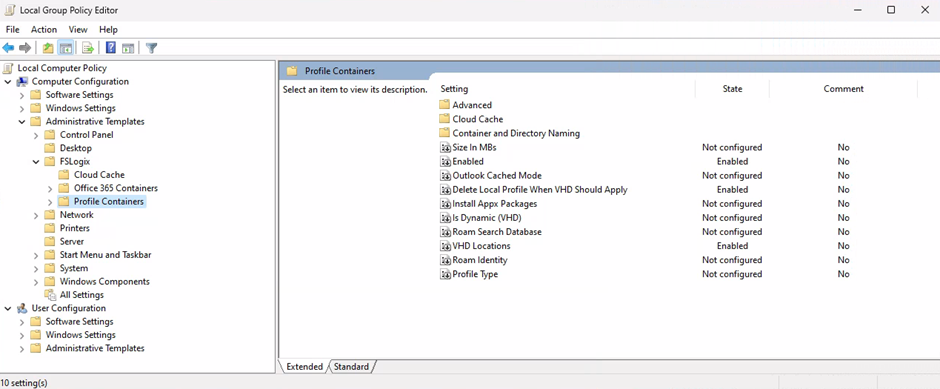Collapse the FSLogix tree node
The image size is (940, 389).
click(x=37, y=162)
